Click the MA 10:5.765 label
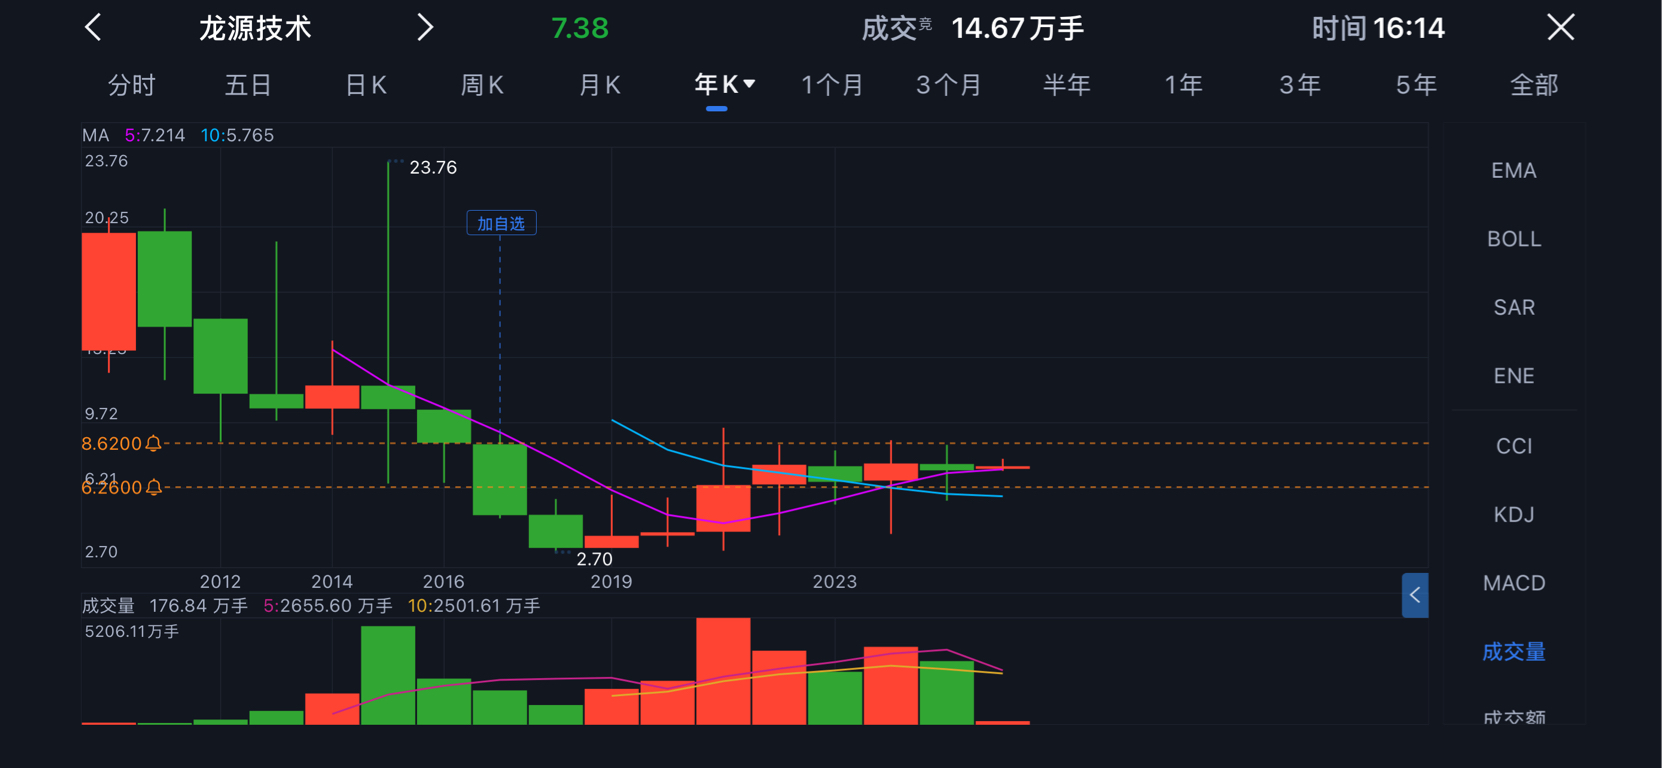The height and width of the screenshot is (768, 1662). pyautogui.click(x=237, y=135)
